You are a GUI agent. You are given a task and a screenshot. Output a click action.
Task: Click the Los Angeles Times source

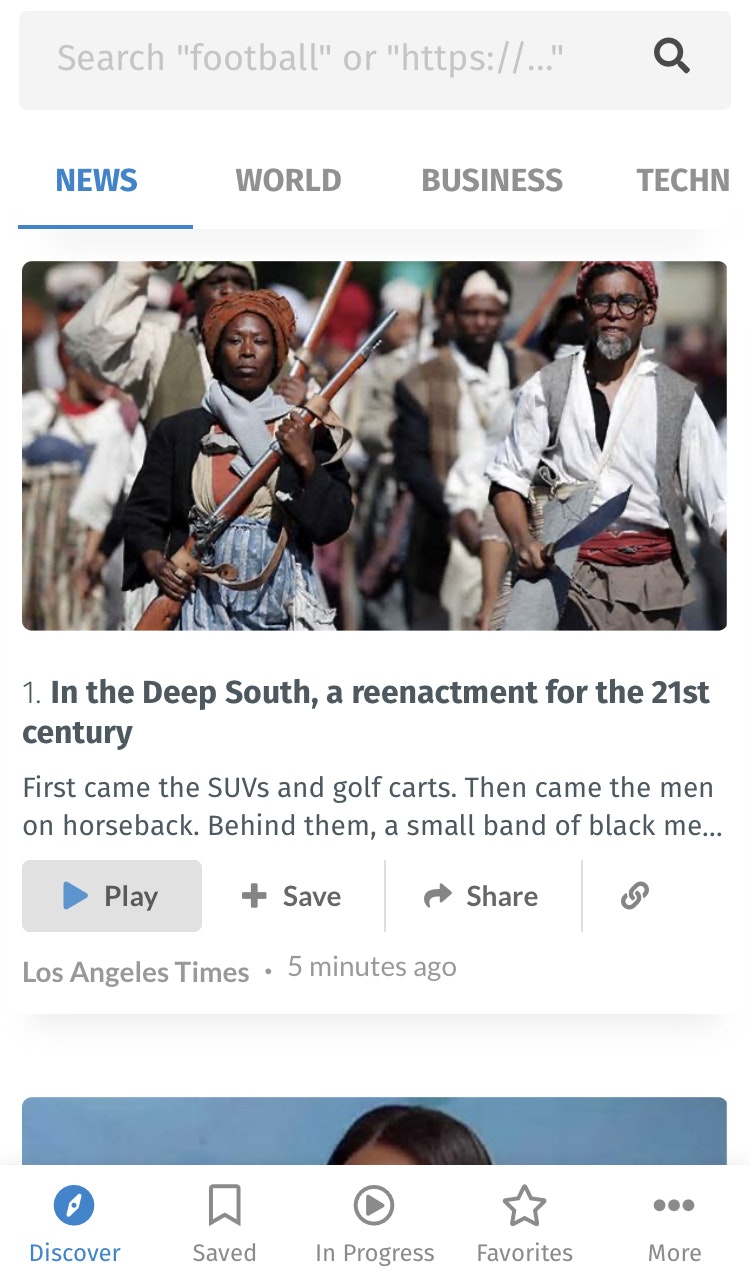[x=136, y=972]
